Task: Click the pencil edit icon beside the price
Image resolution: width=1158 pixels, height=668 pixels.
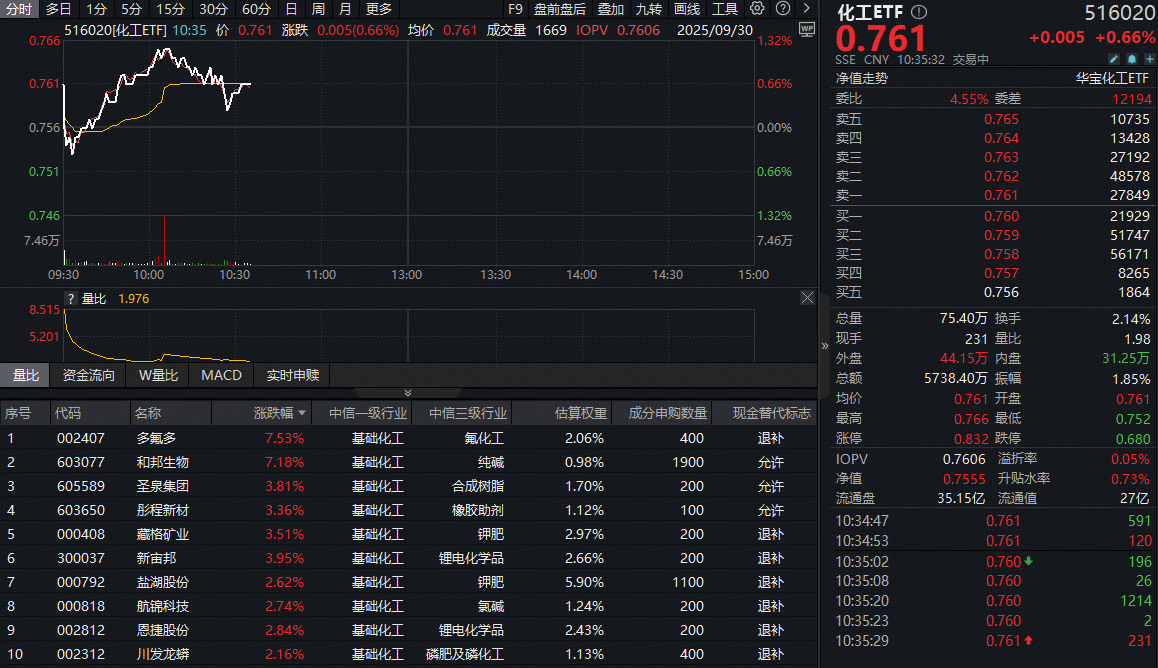Action: tap(1113, 59)
